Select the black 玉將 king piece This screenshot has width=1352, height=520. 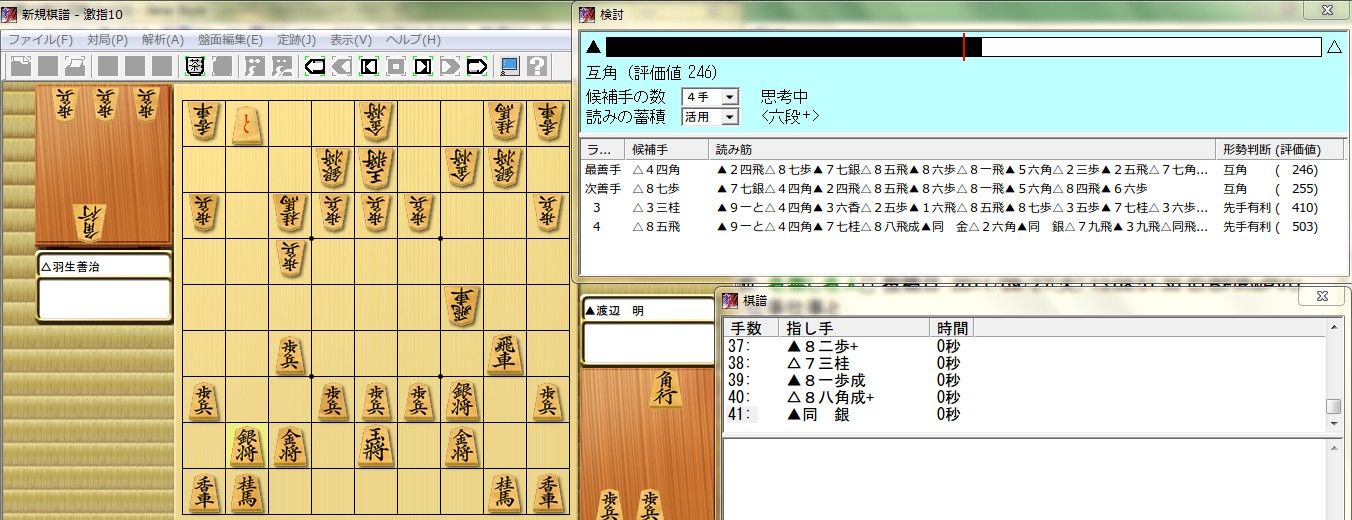point(376,445)
